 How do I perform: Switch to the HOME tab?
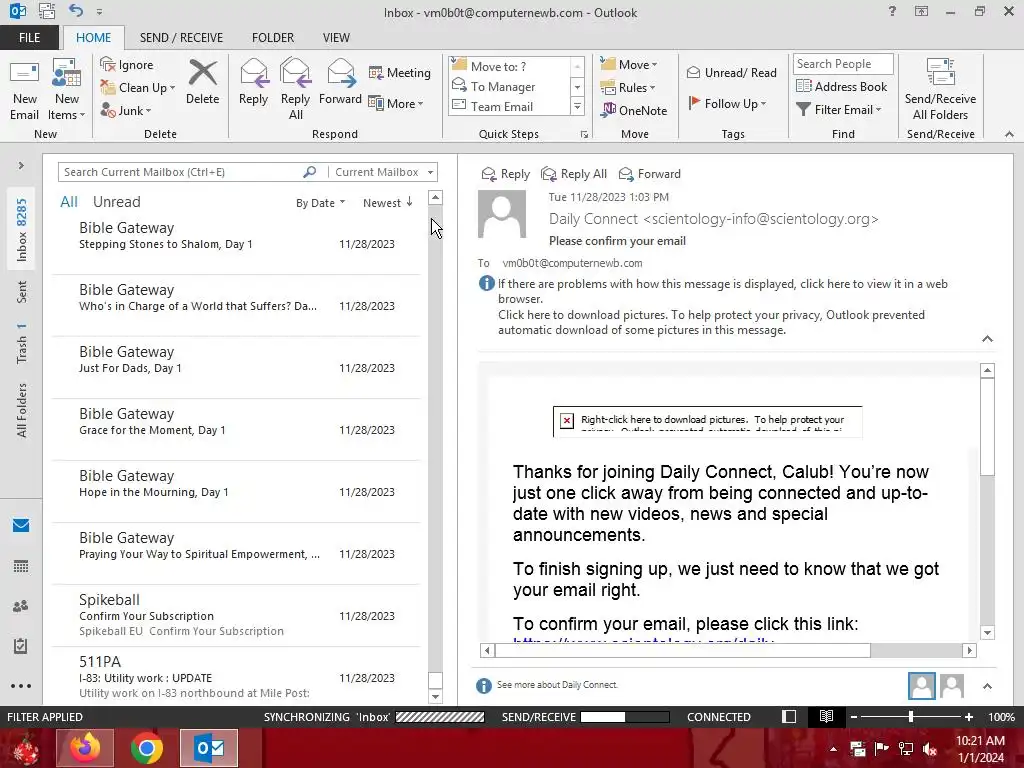(x=93, y=38)
